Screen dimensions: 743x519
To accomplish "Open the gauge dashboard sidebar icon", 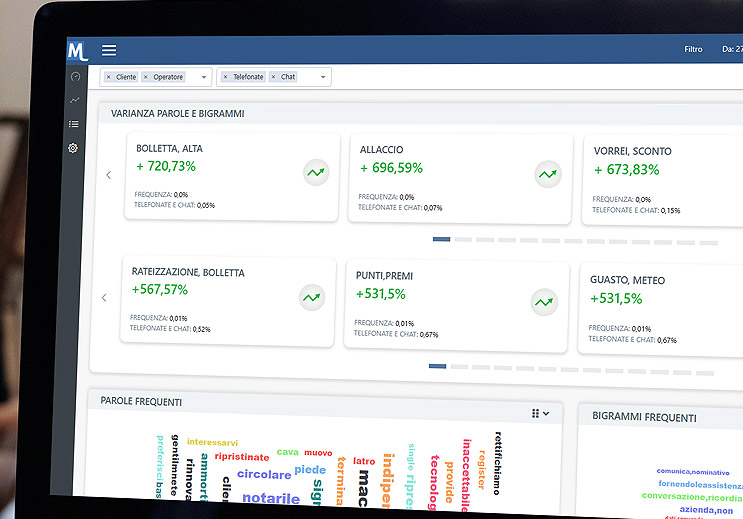I will 74,77.
